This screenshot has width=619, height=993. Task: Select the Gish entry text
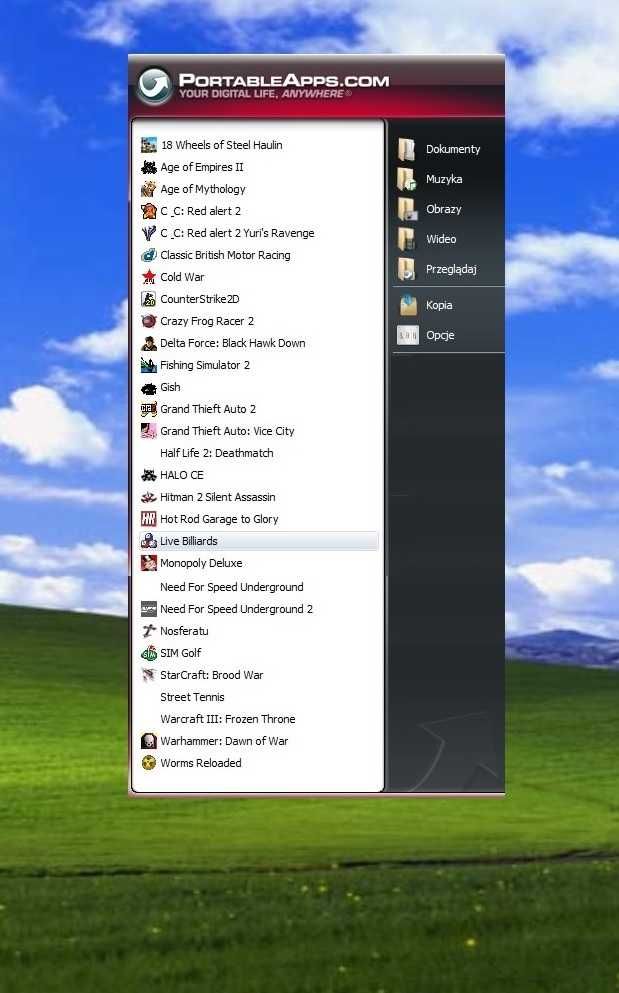point(170,388)
